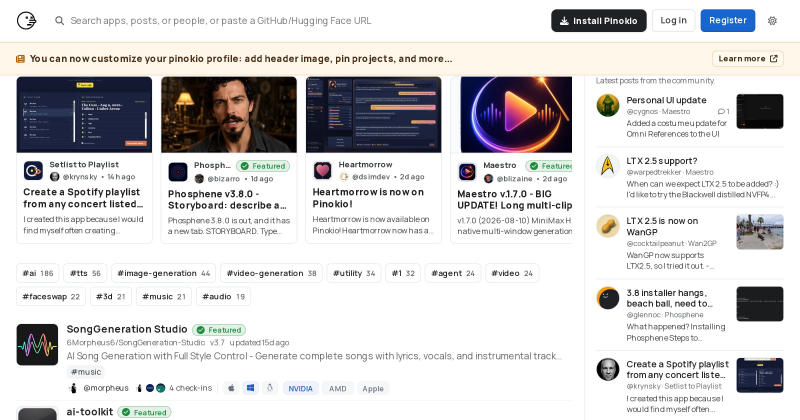The height and width of the screenshot is (420, 800).
Task: Open the ai-toolkit title link
Action: (90, 412)
